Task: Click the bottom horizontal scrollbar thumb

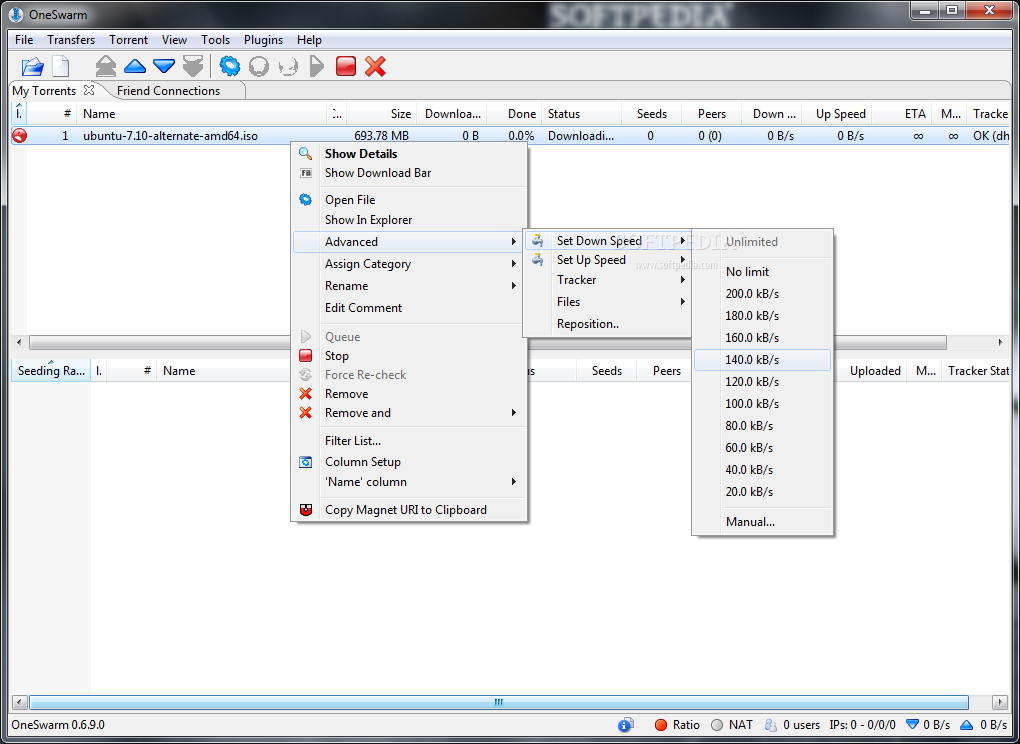Action: (499, 702)
